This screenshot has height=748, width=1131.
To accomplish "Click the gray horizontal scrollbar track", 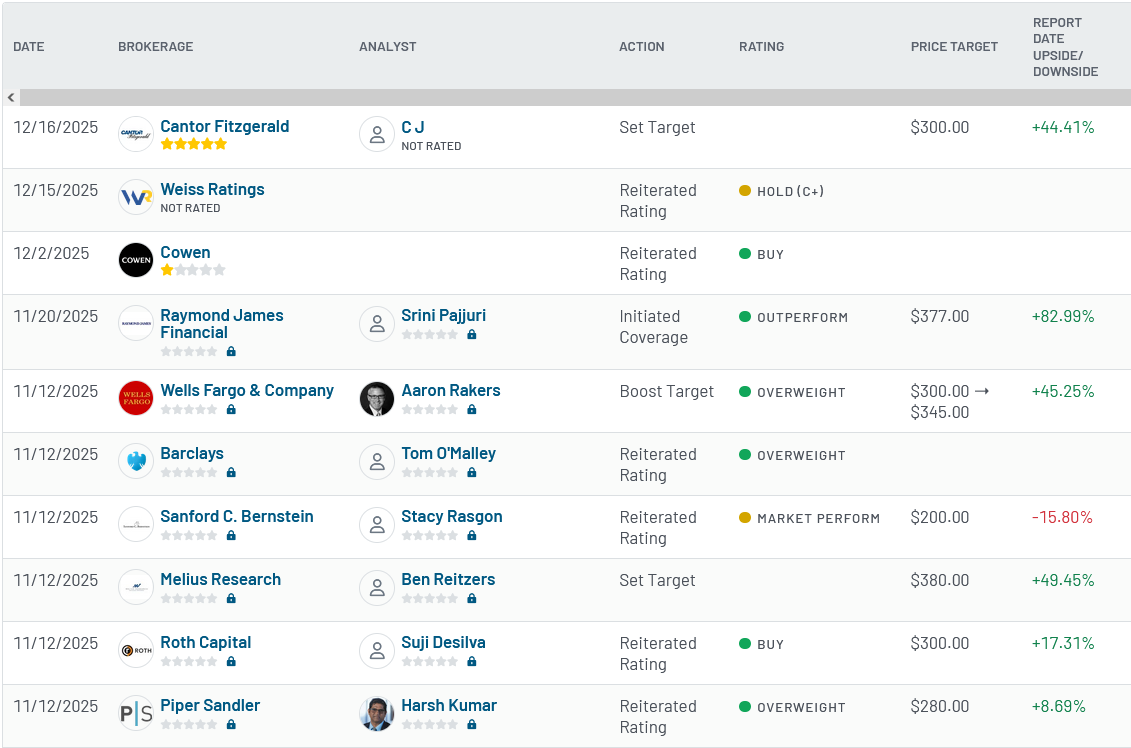I will [x=576, y=97].
